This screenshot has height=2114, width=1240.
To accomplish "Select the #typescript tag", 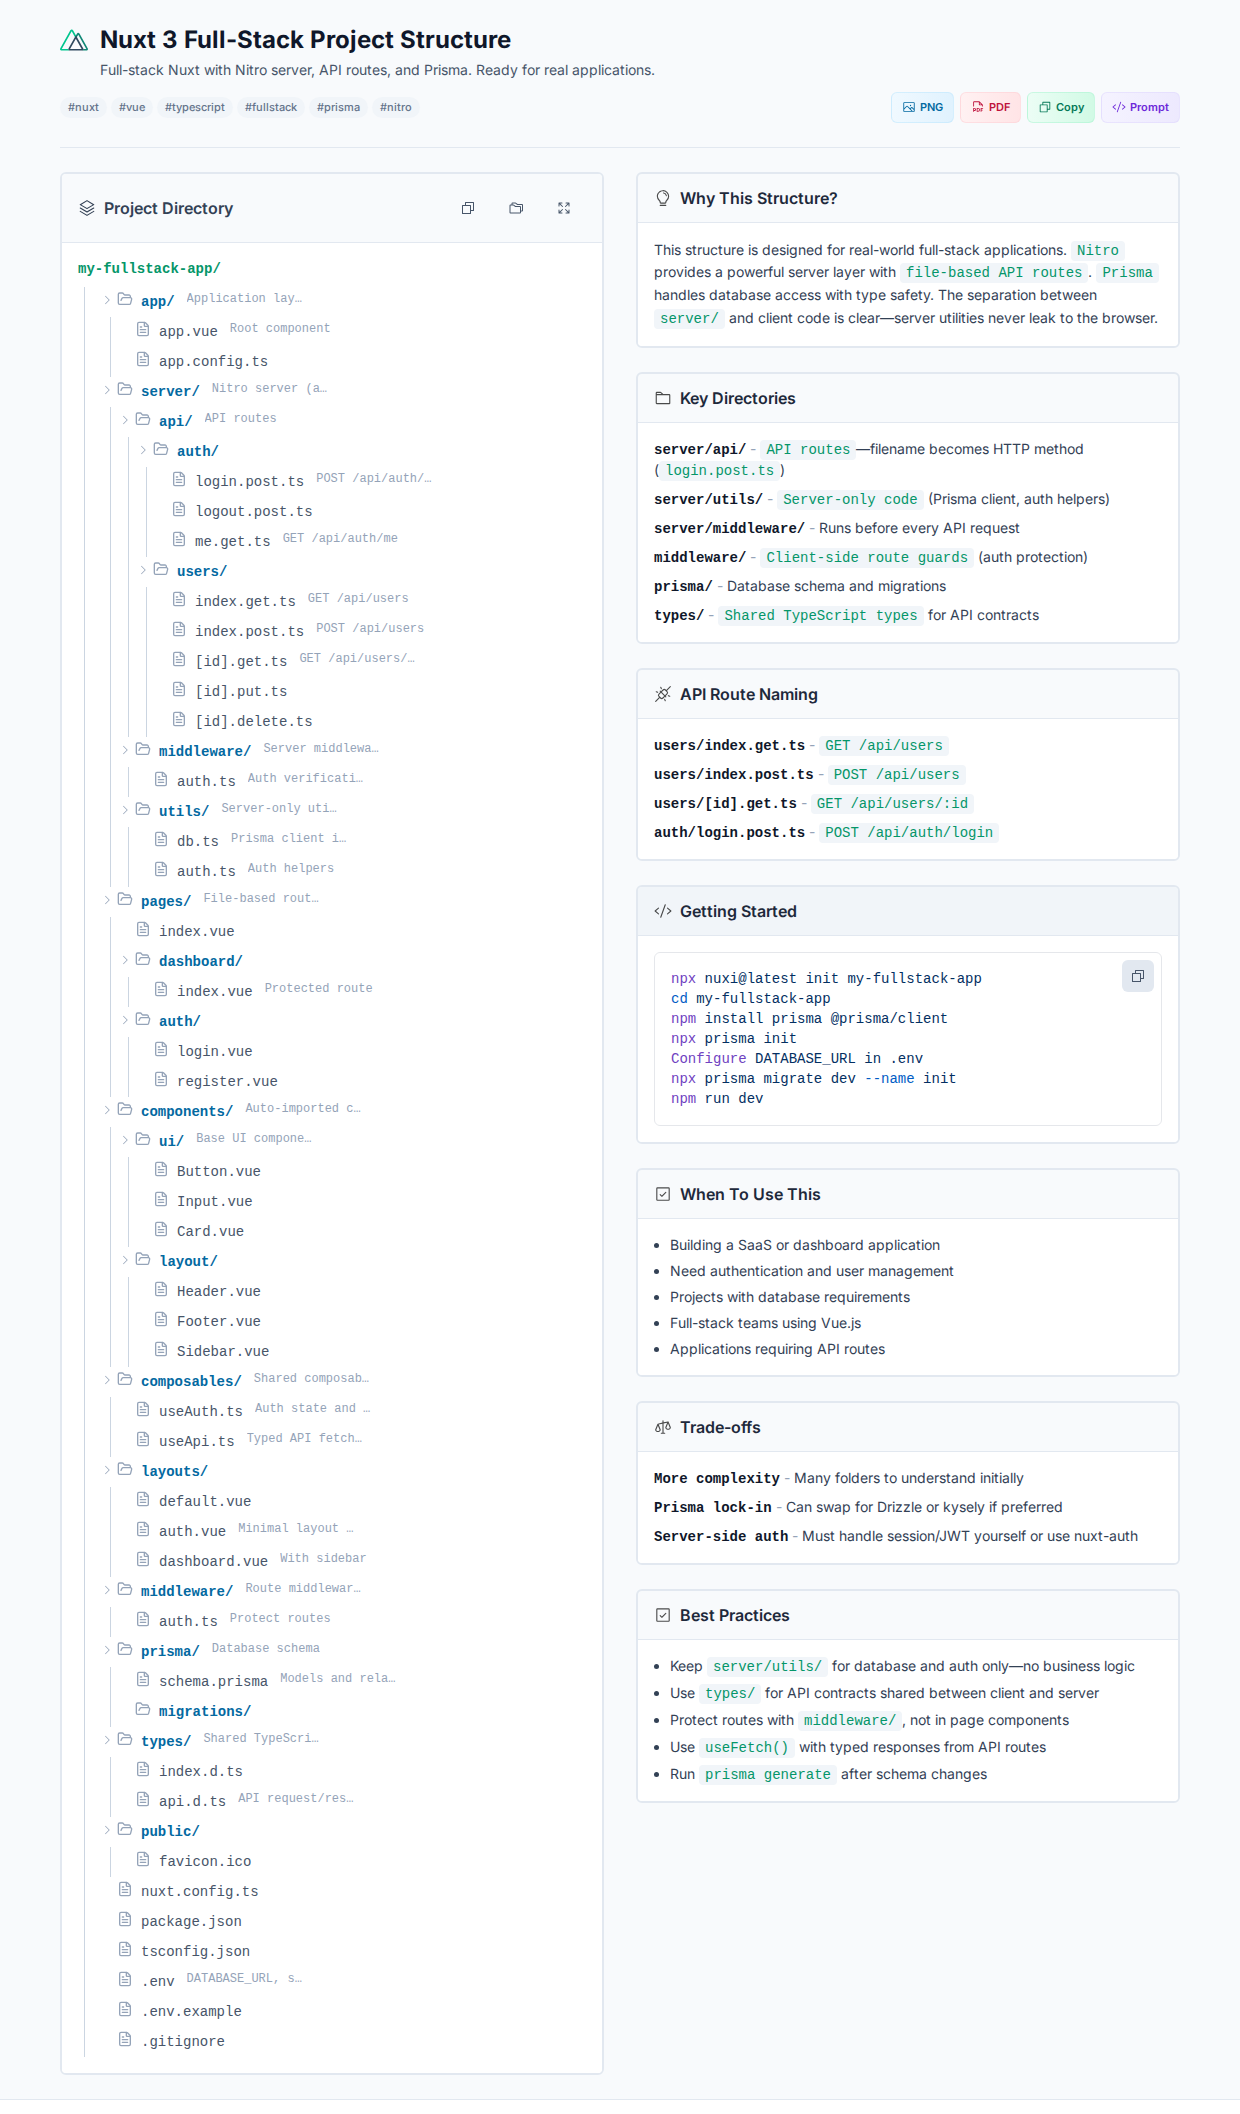I will [194, 107].
